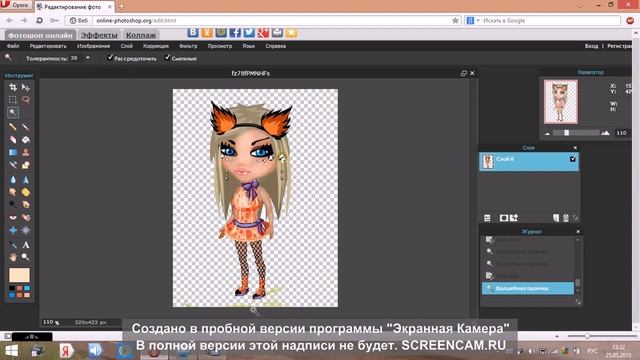Open the Редактировать menu

point(48,46)
